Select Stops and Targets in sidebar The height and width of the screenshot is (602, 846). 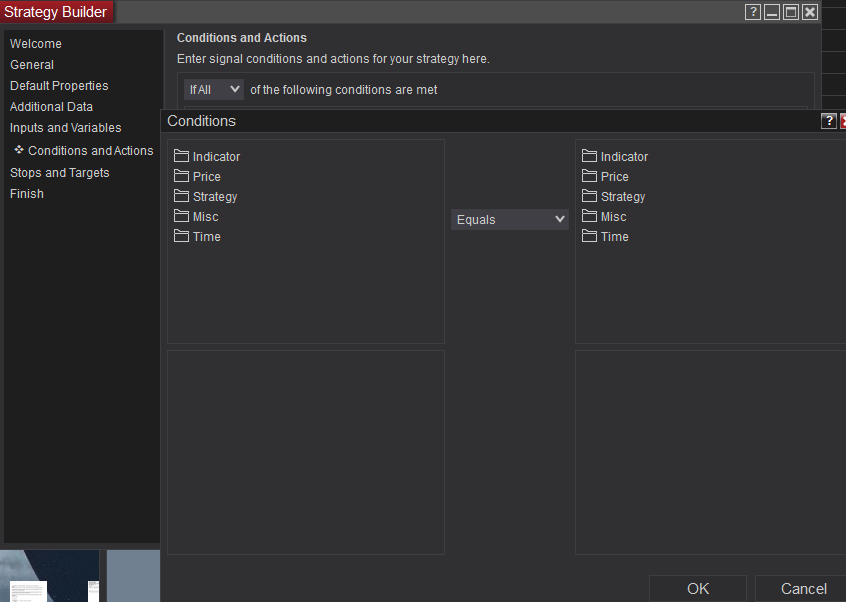tap(59, 173)
